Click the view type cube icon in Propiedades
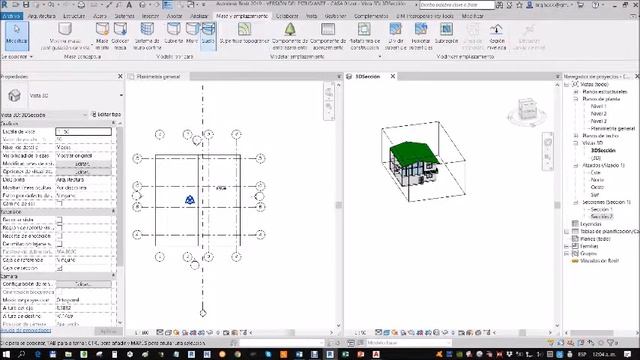The width and height of the screenshot is (640, 360). tap(14, 95)
